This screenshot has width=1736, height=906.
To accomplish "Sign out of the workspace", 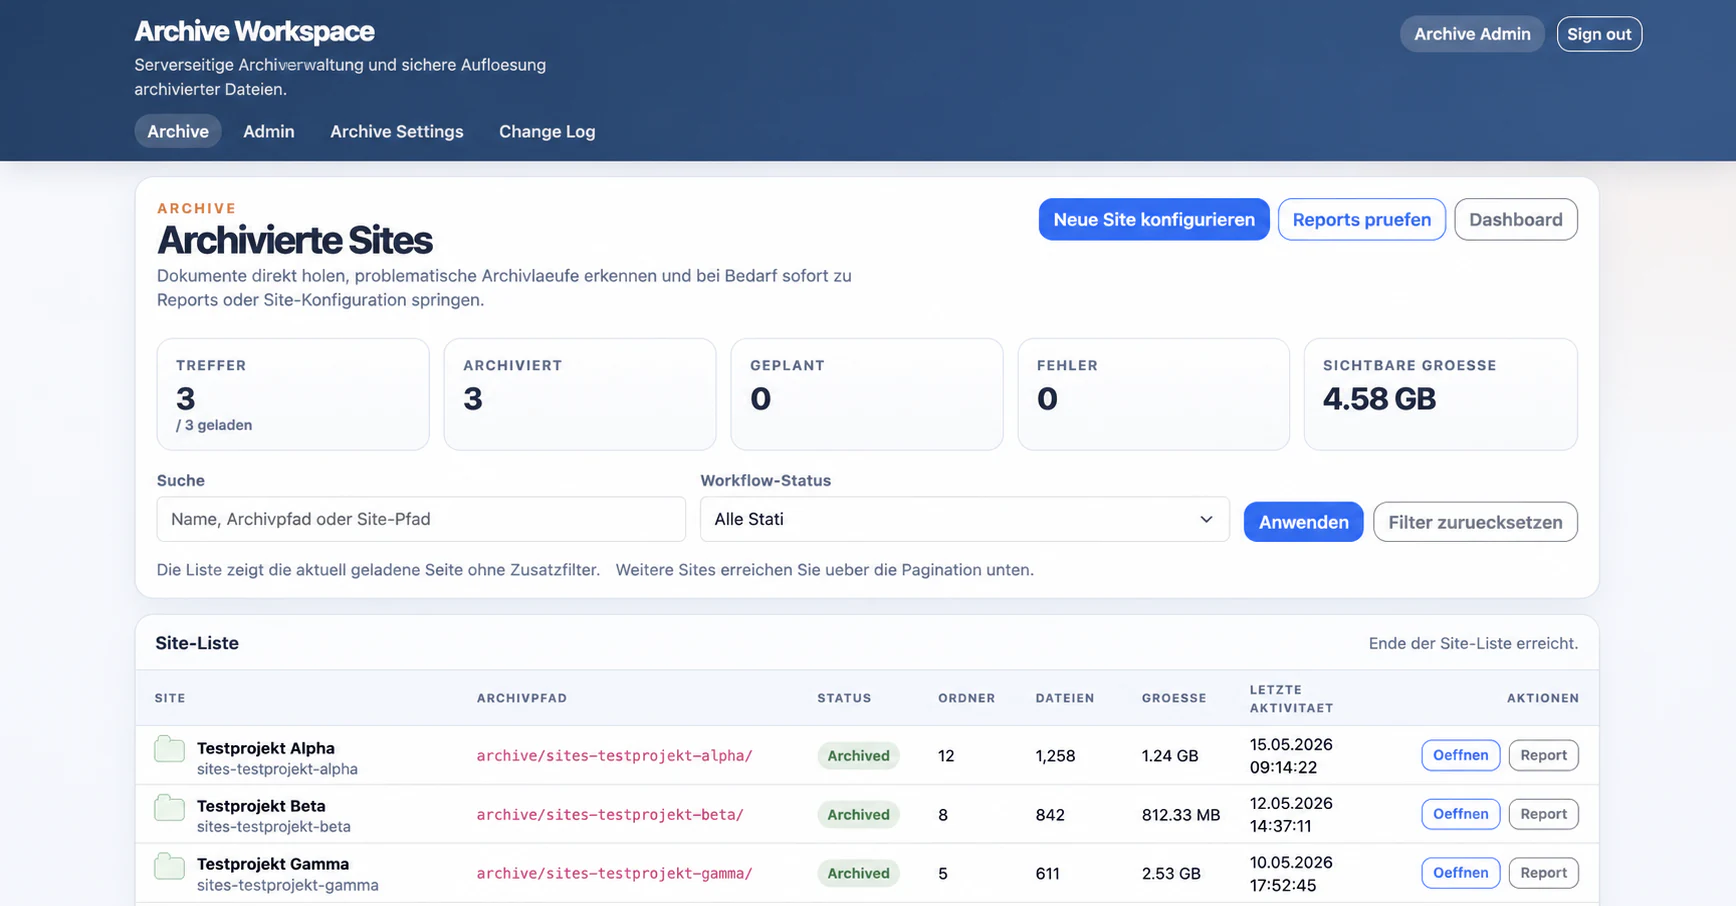I will click(1599, 34).
